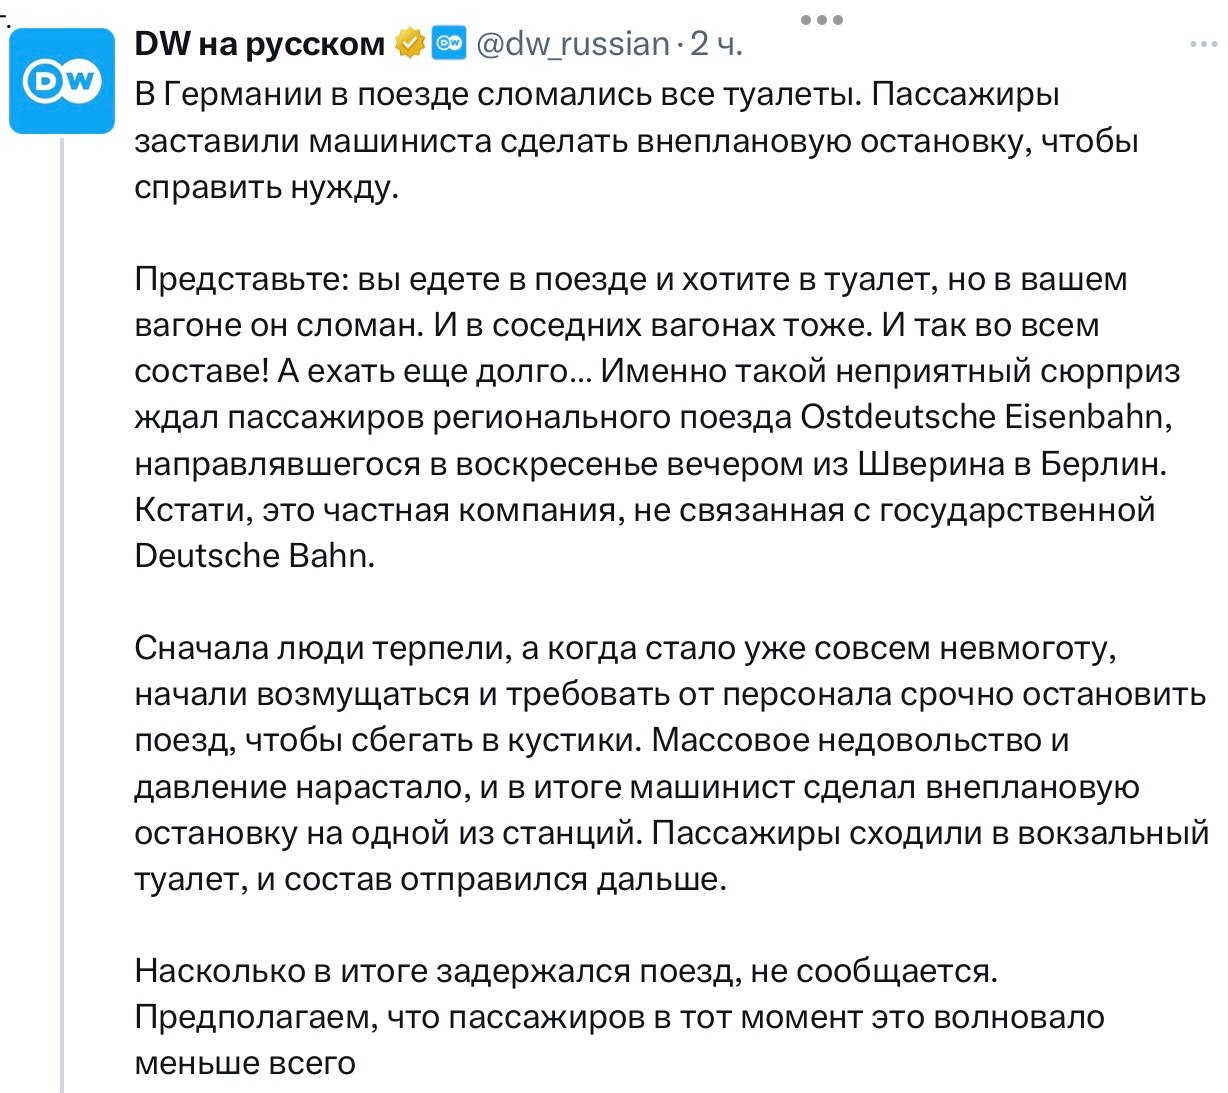
Task: Click the words 'Deutsche Bahn.'
Action: 255,556
